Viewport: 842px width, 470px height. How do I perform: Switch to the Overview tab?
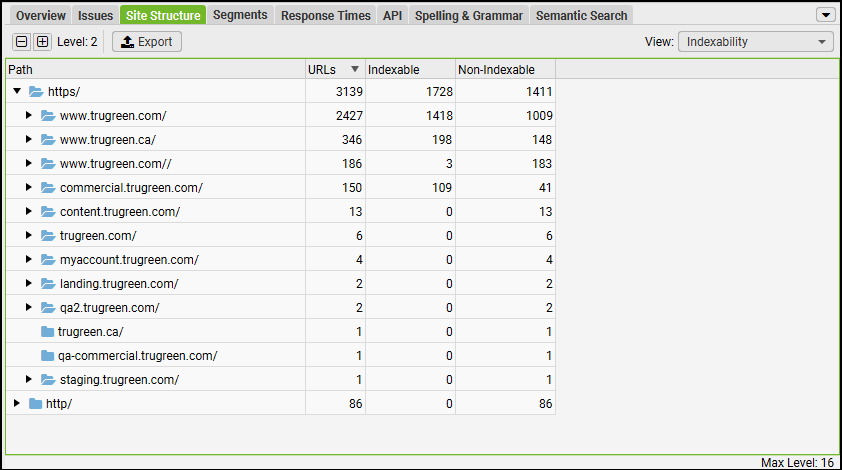coord(41,16)
